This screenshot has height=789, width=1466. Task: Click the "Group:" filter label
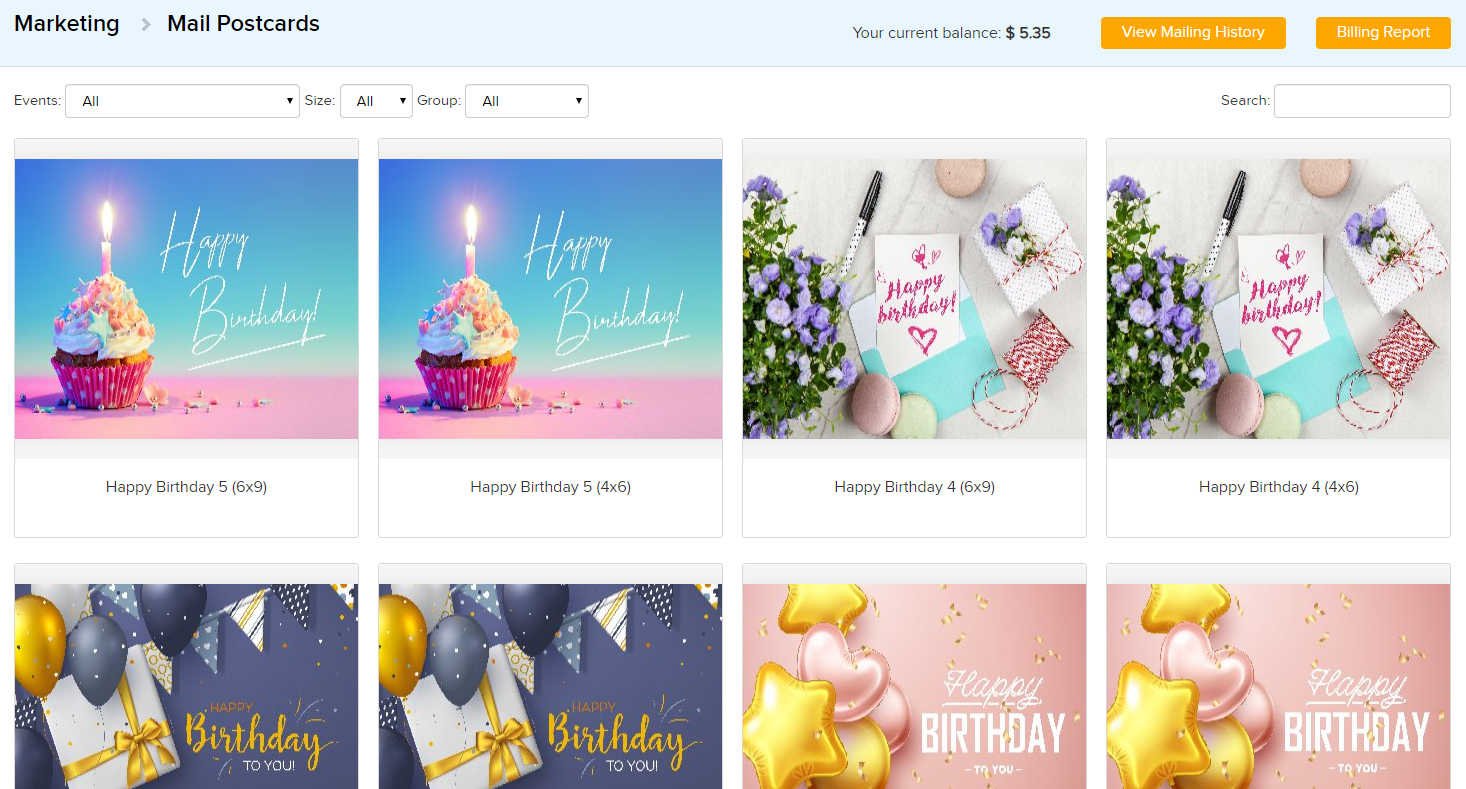click(x=439, y=101)
